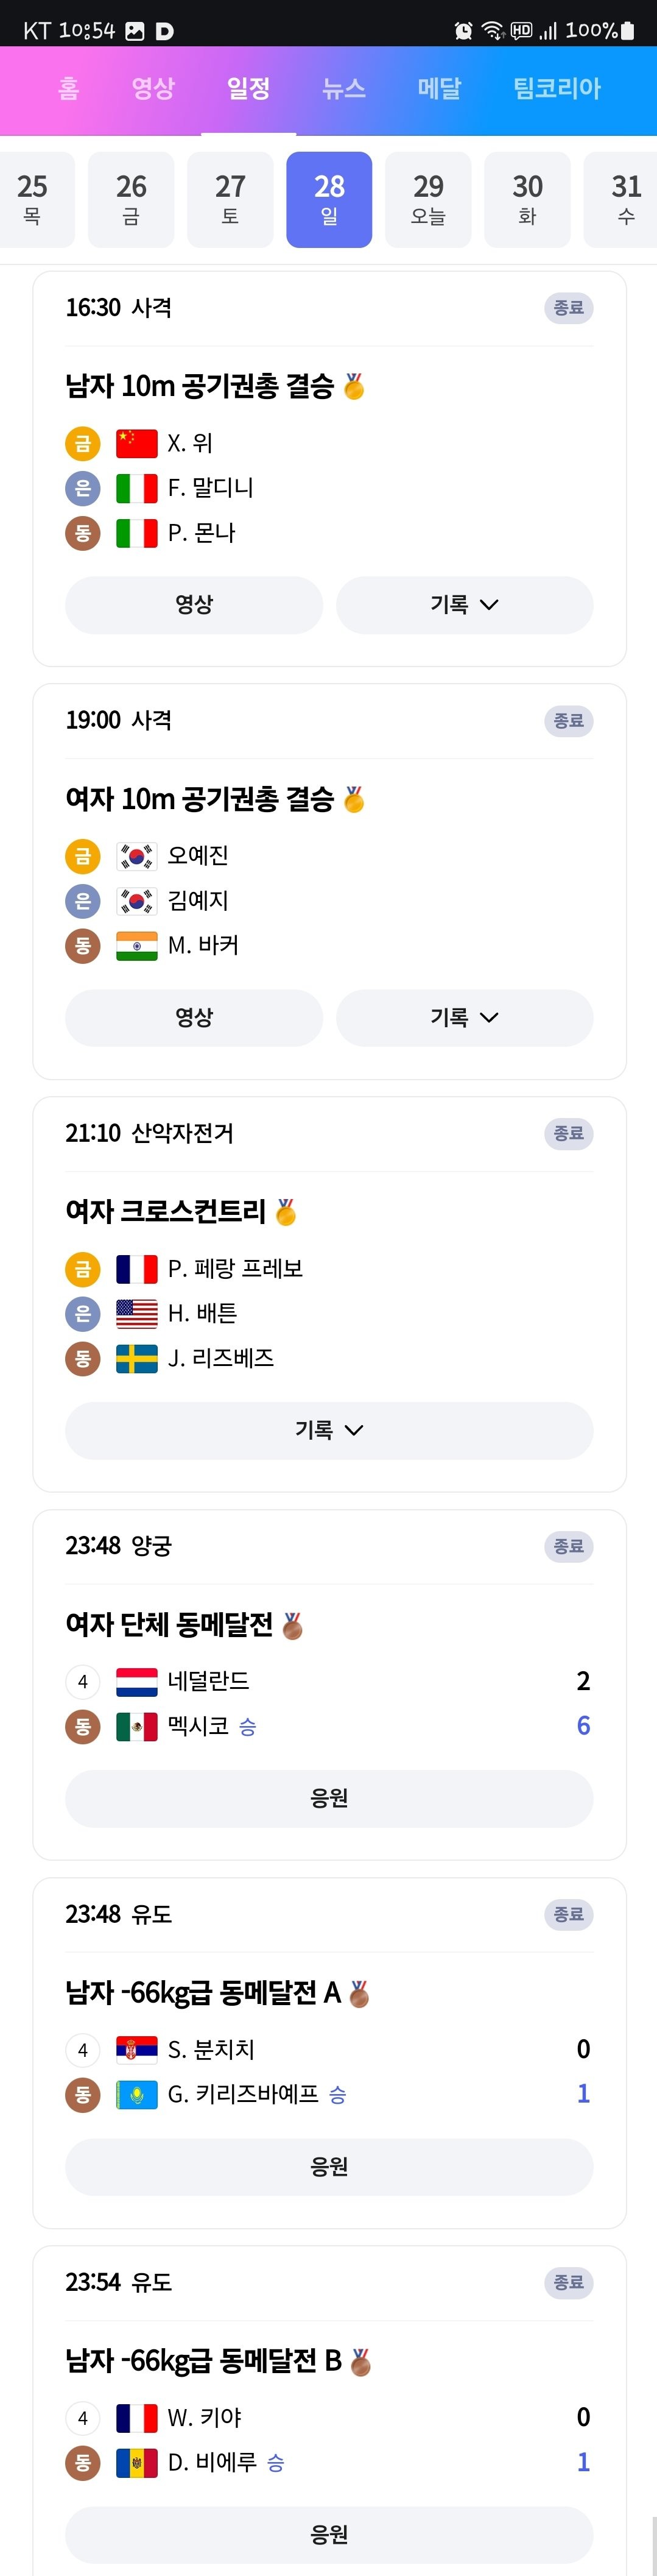
Task: Expand 기록 under 여자 크로스컨트리
Action: [x=329, y=1431]
